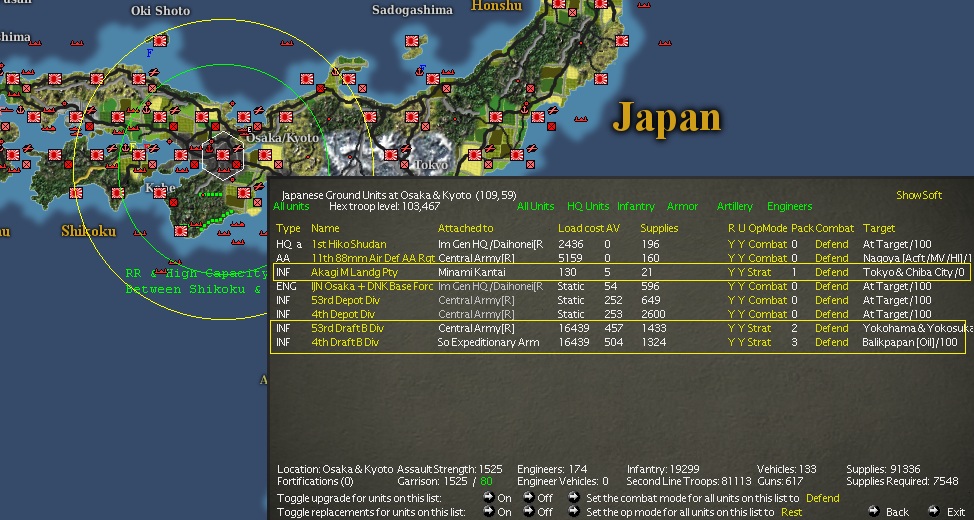Click 'Balikpapan [Oil]/100' target
Image resolution: width=974 pixels, height=520 pixels.
click(x=910, y=342)
